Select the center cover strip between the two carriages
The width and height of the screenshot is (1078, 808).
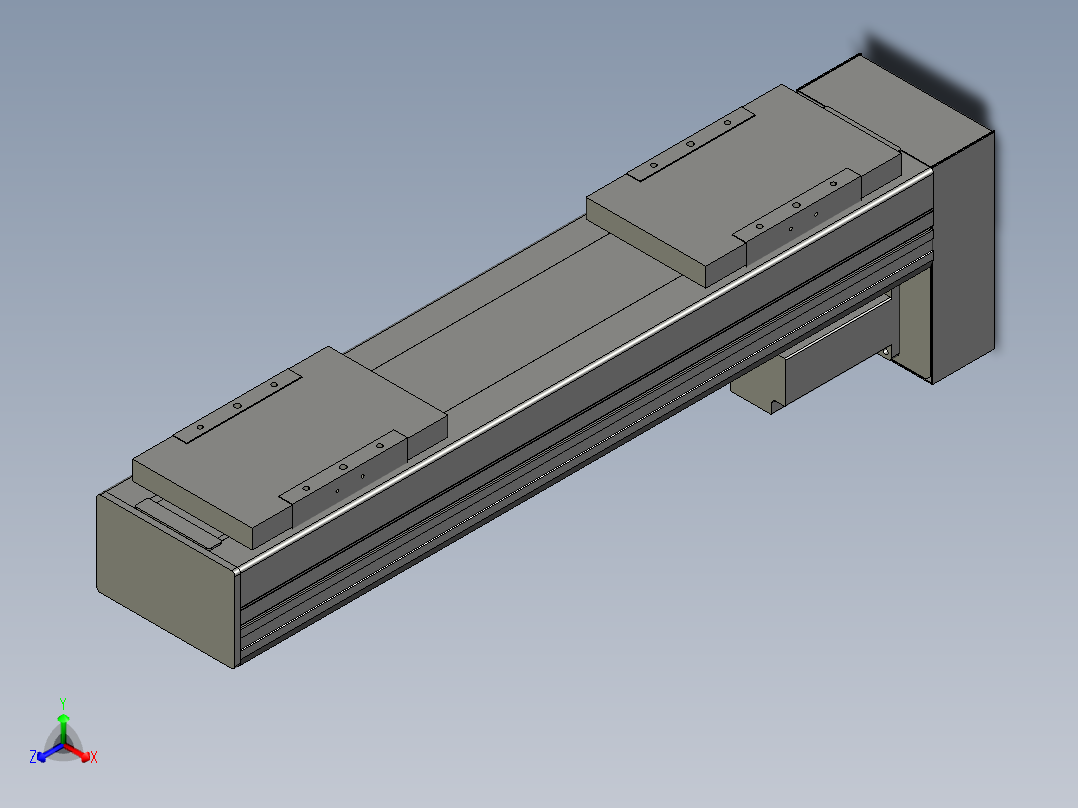[x=529, y=323]
